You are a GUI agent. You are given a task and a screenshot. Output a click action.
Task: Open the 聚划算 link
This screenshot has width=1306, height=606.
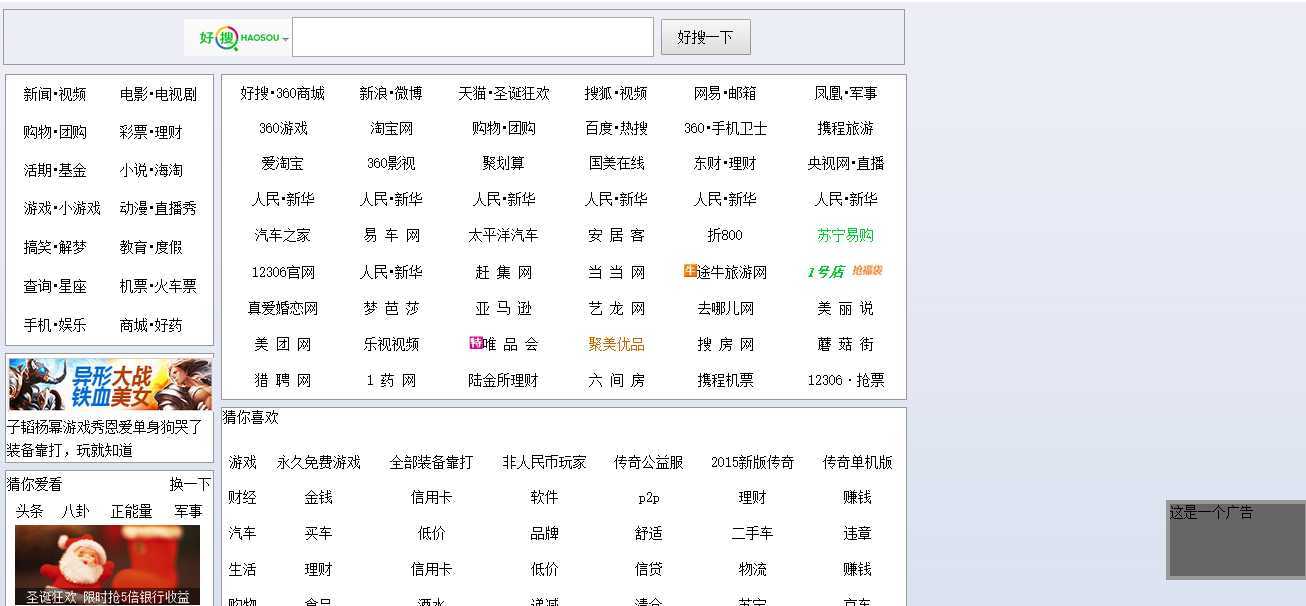tap(504, 163)
